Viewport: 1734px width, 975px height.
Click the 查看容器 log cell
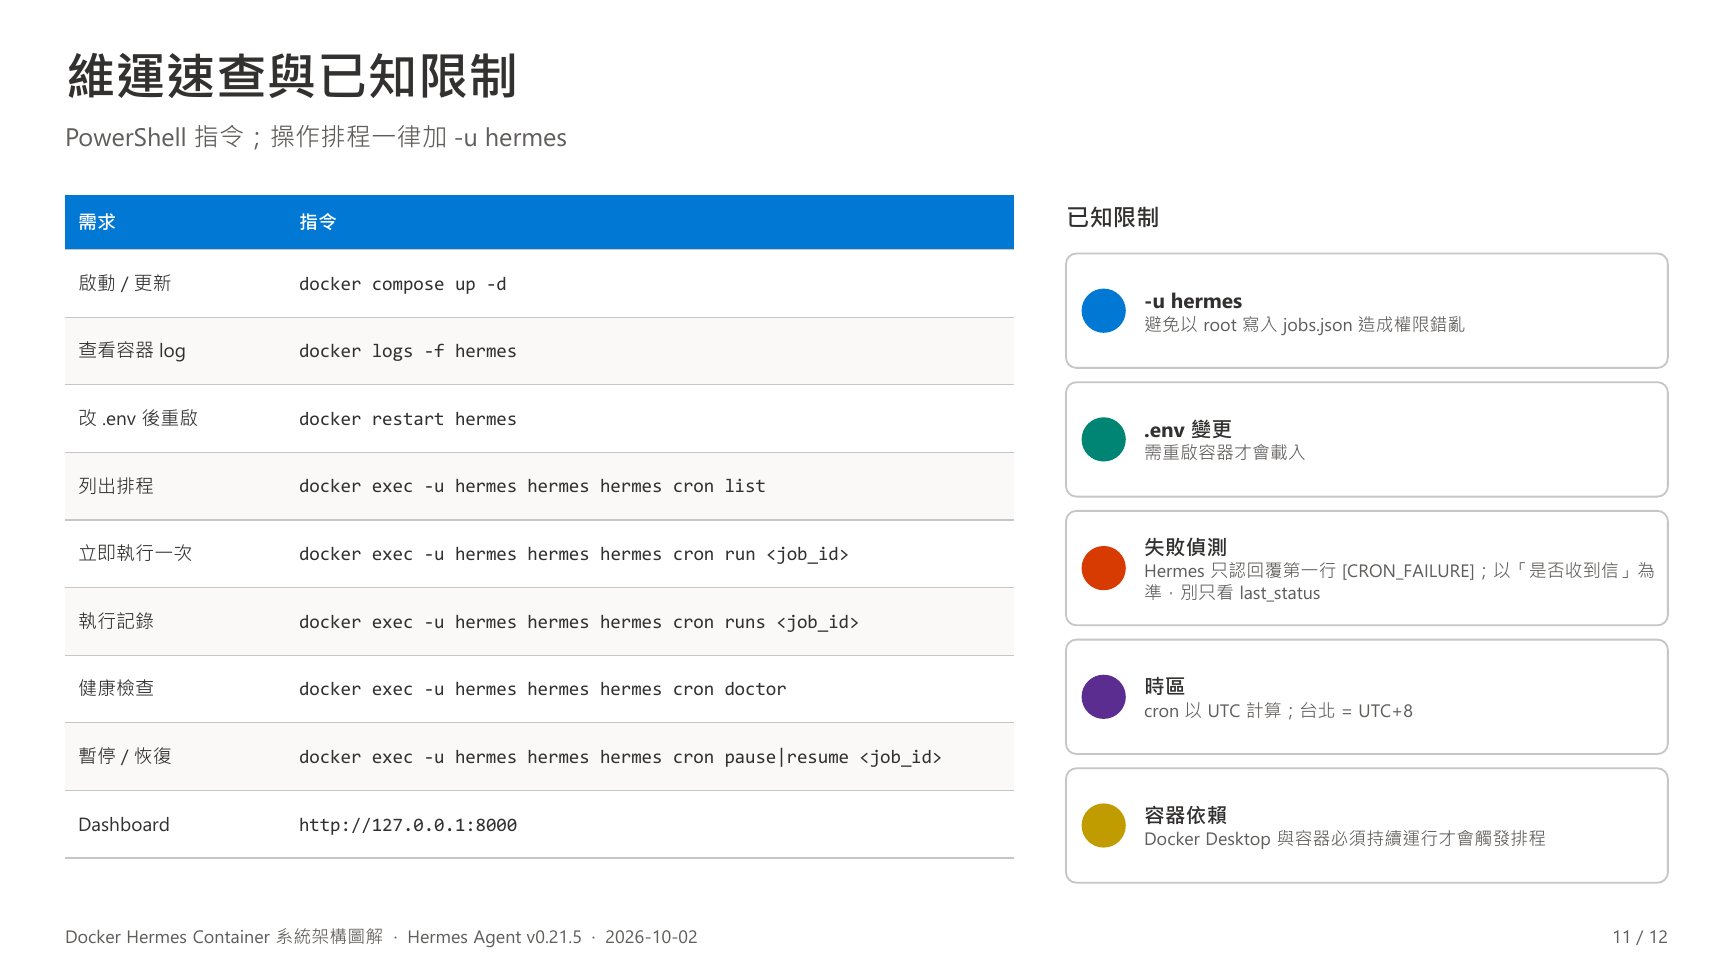pyautogui.click(x=132, y=351)
